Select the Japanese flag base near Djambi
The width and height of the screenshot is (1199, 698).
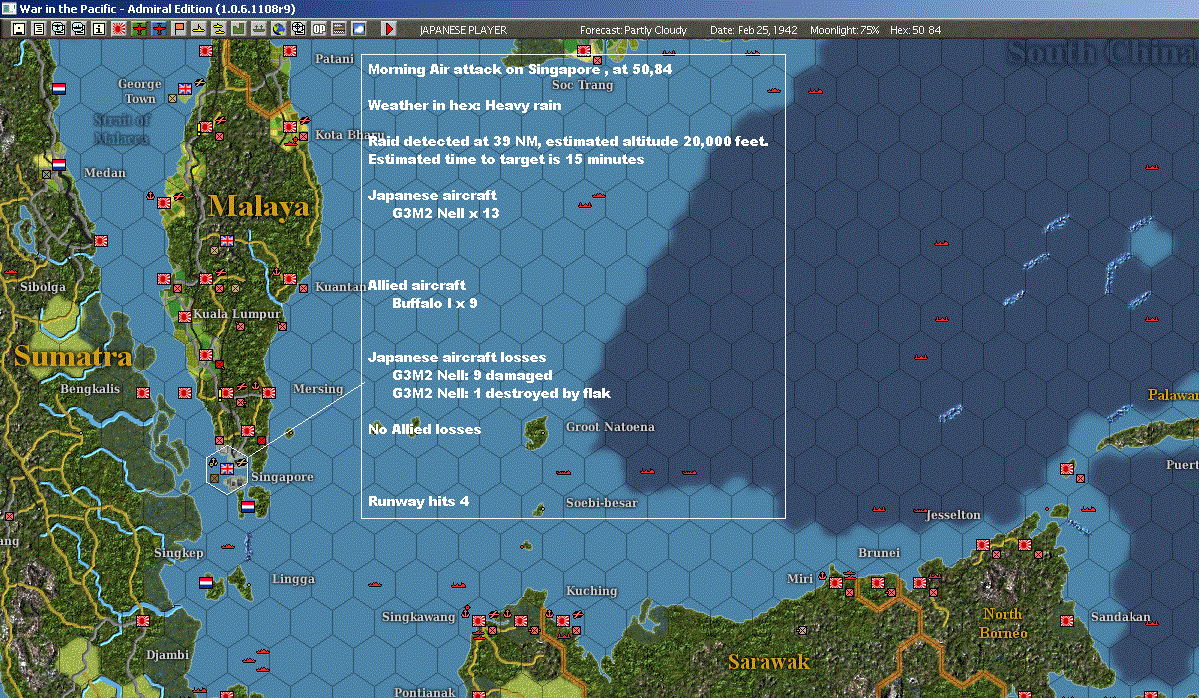coord(142,621)
